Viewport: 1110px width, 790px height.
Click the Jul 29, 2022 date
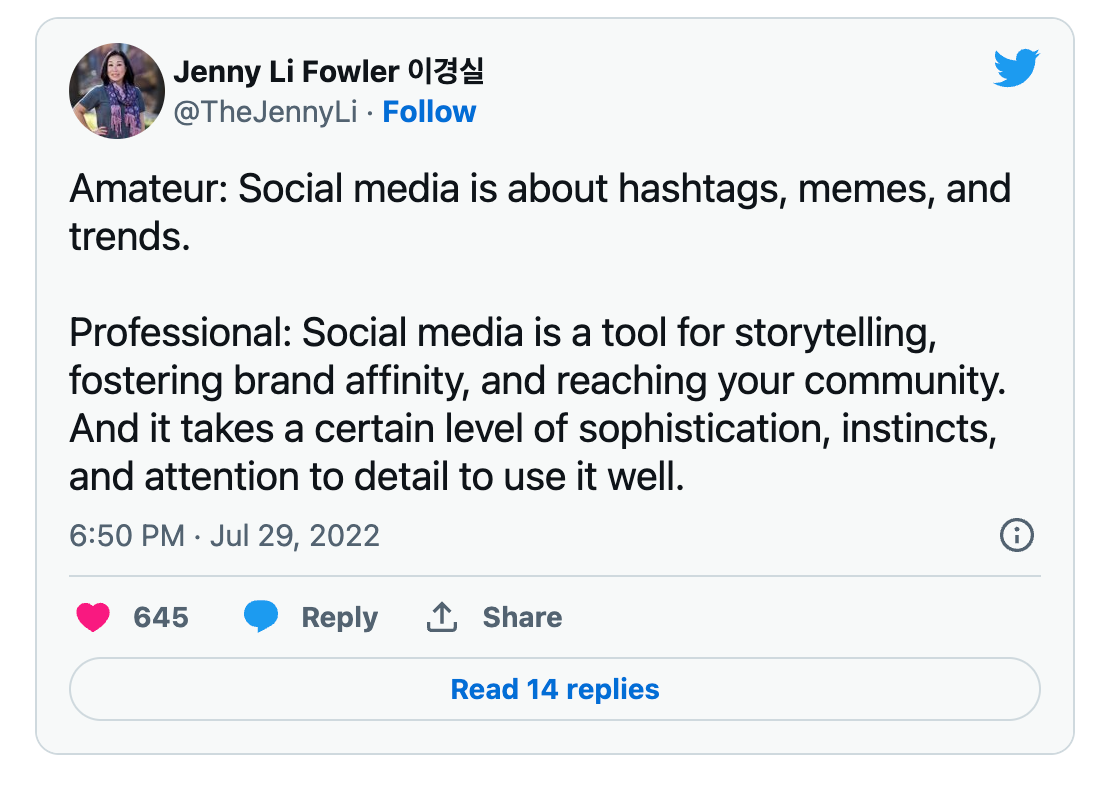coord(294,536)
